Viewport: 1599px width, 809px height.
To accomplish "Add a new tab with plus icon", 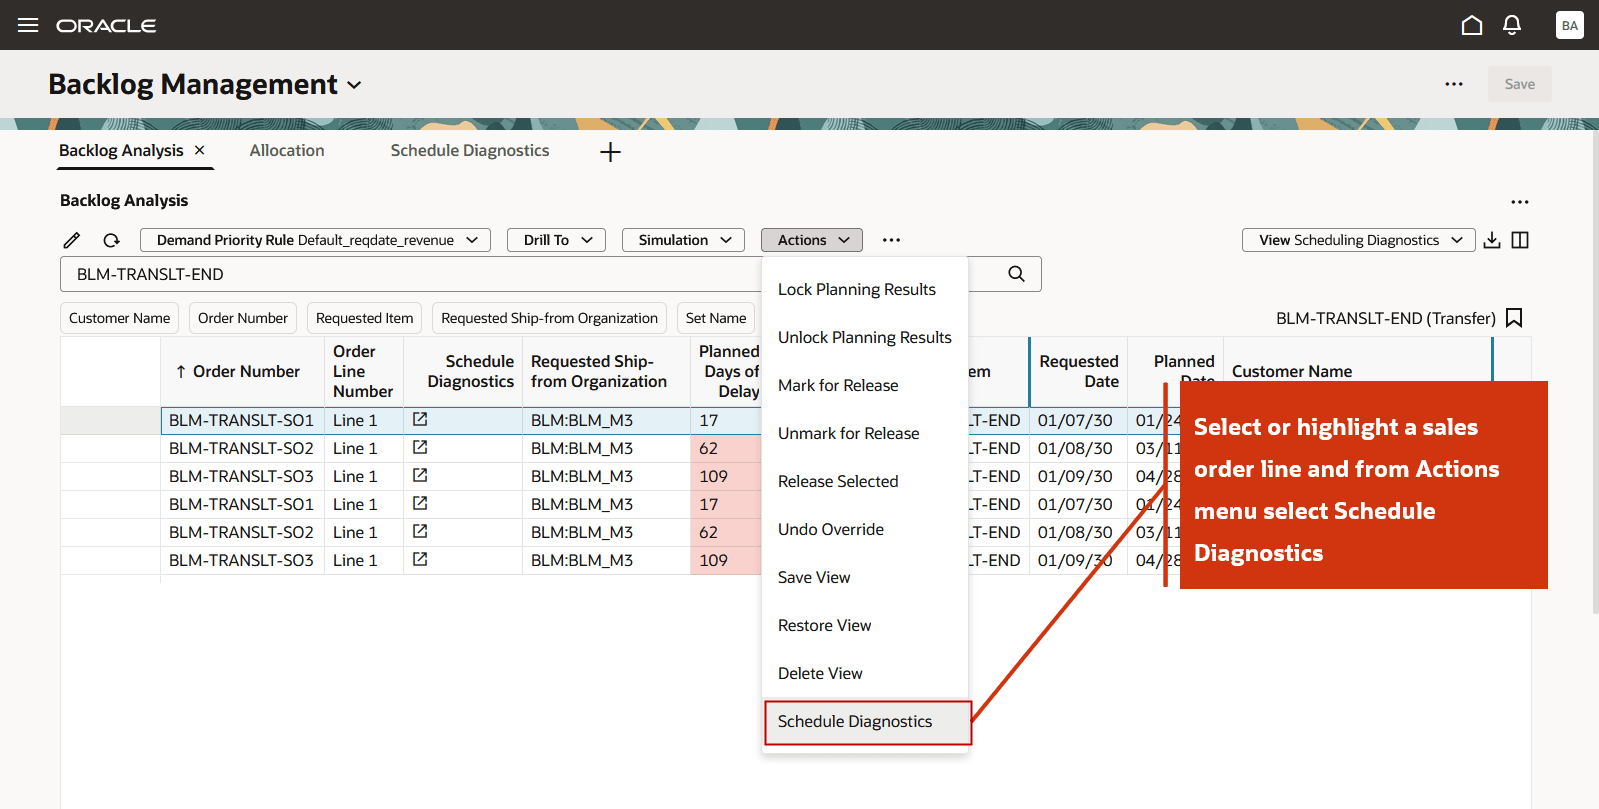I will tap(610, 152).
